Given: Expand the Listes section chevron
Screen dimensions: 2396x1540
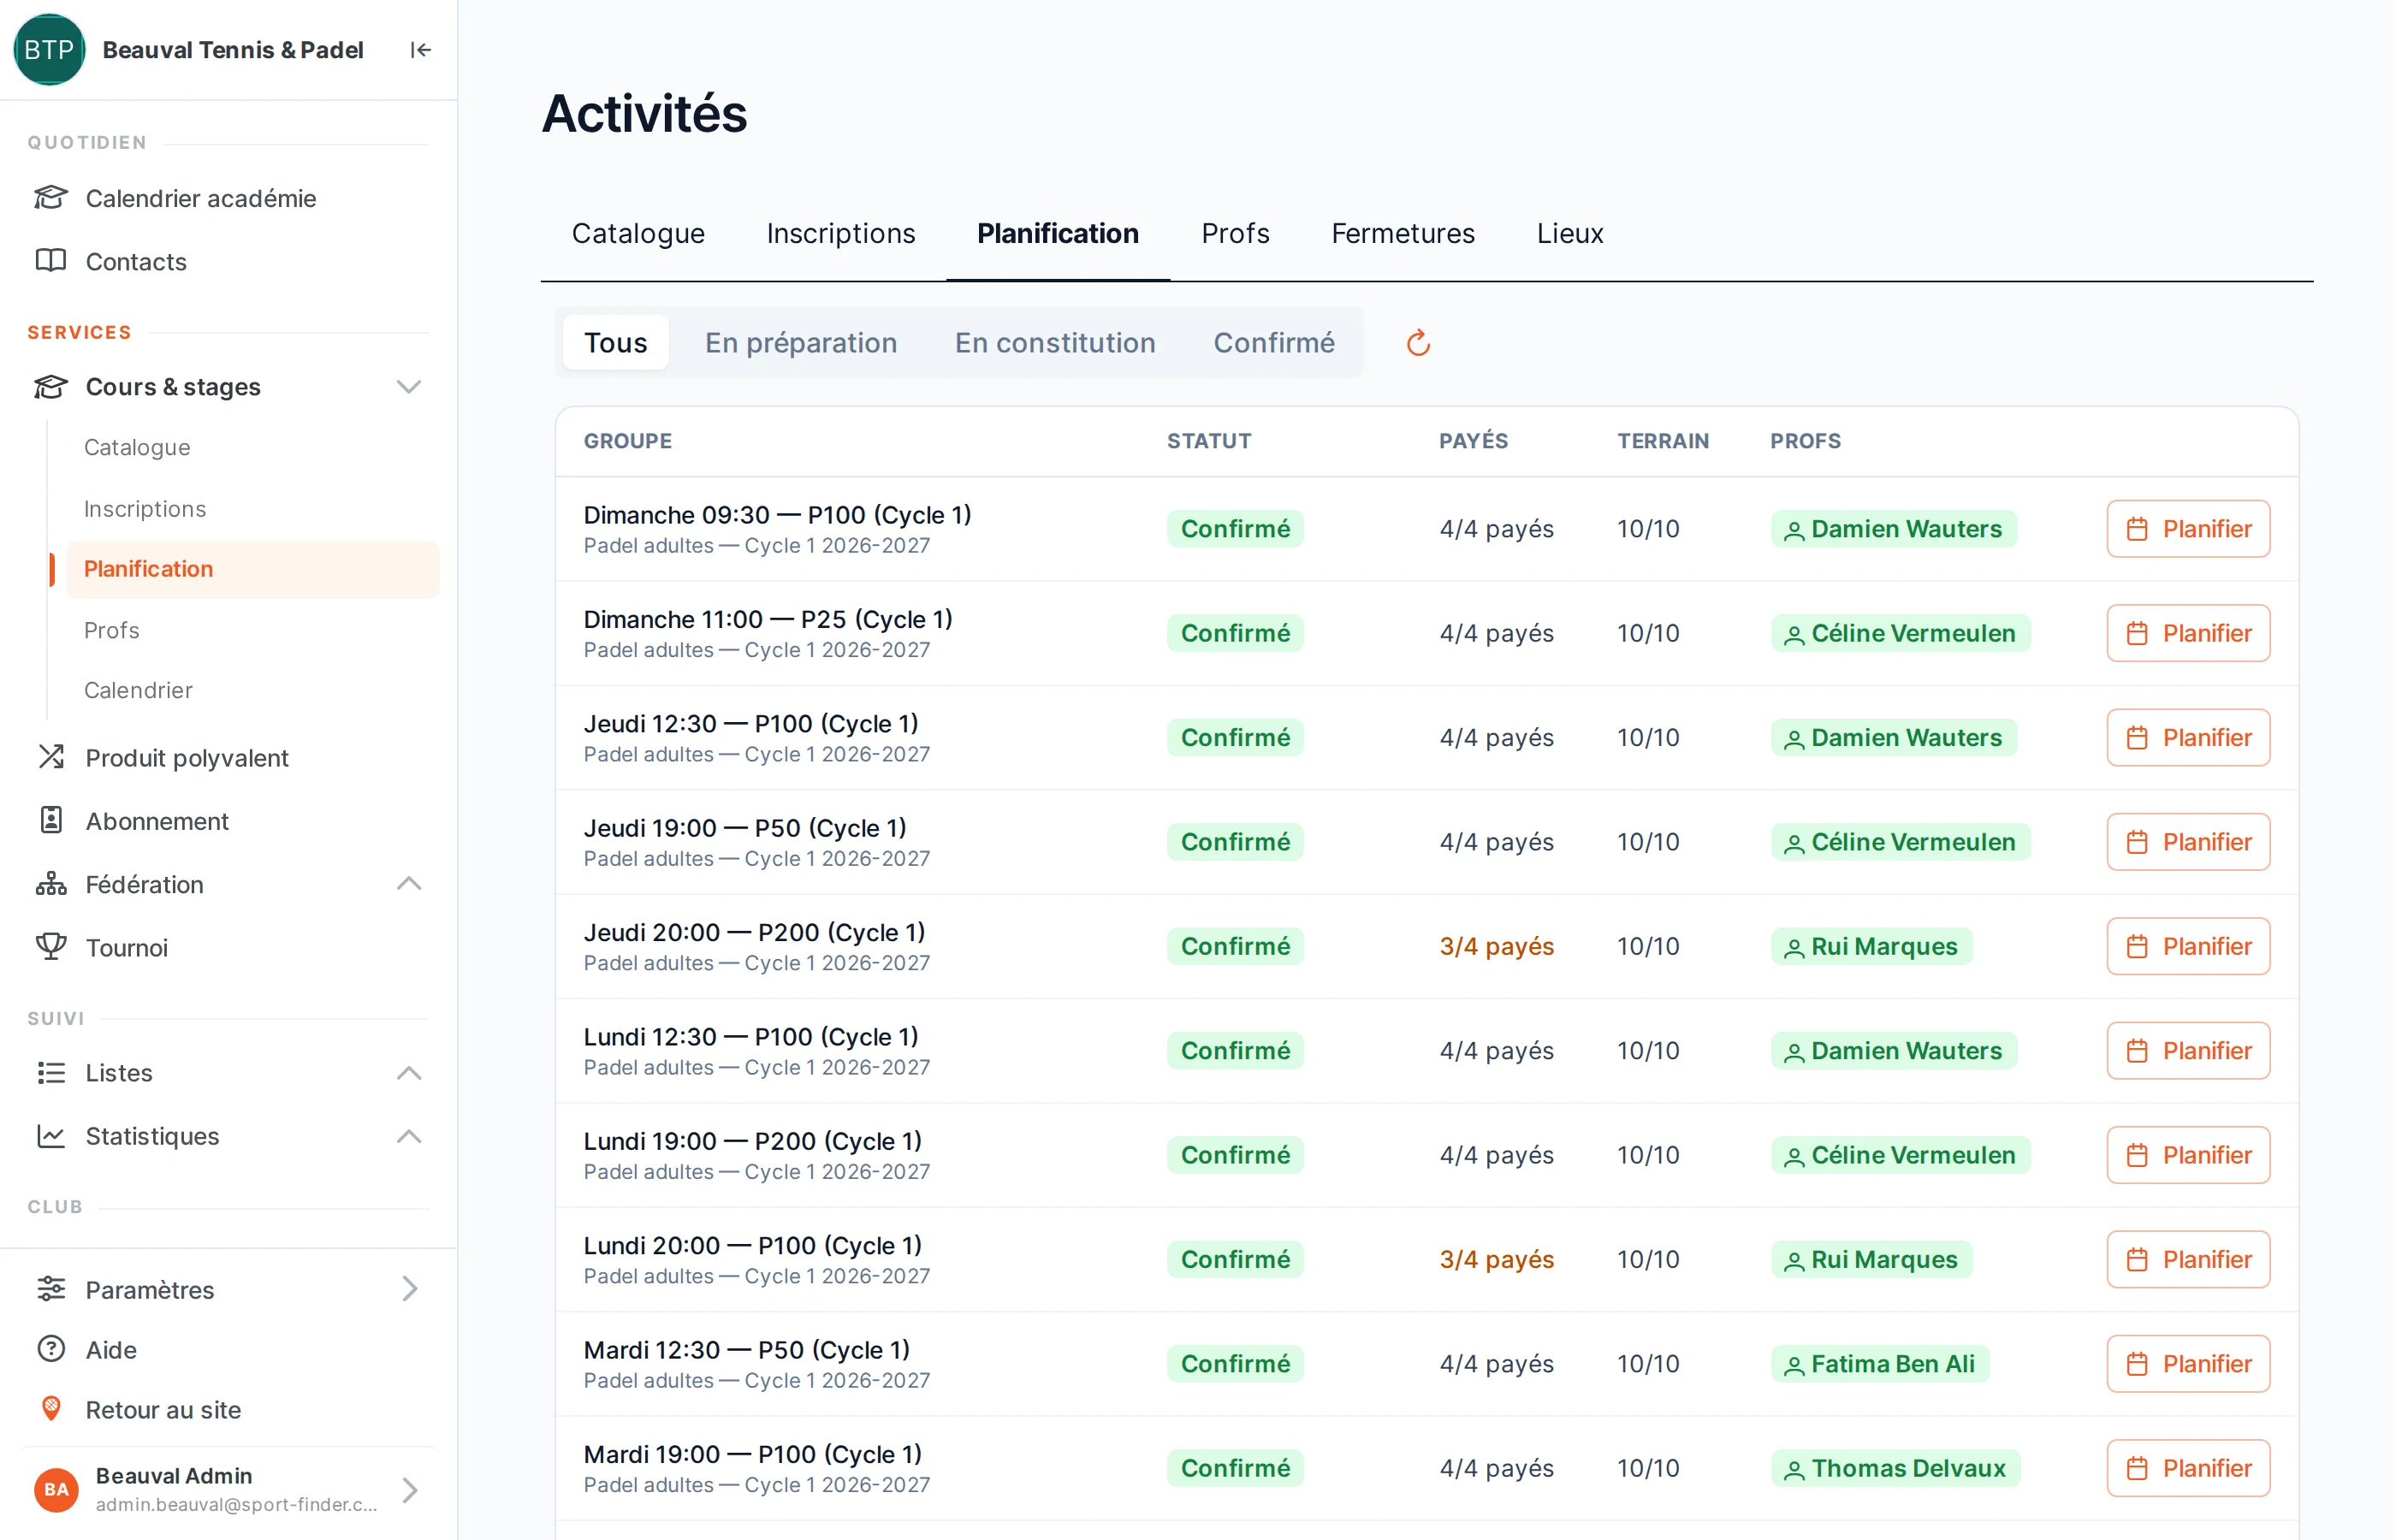Looking at the screenshot, I should (x=409, y=1073).
